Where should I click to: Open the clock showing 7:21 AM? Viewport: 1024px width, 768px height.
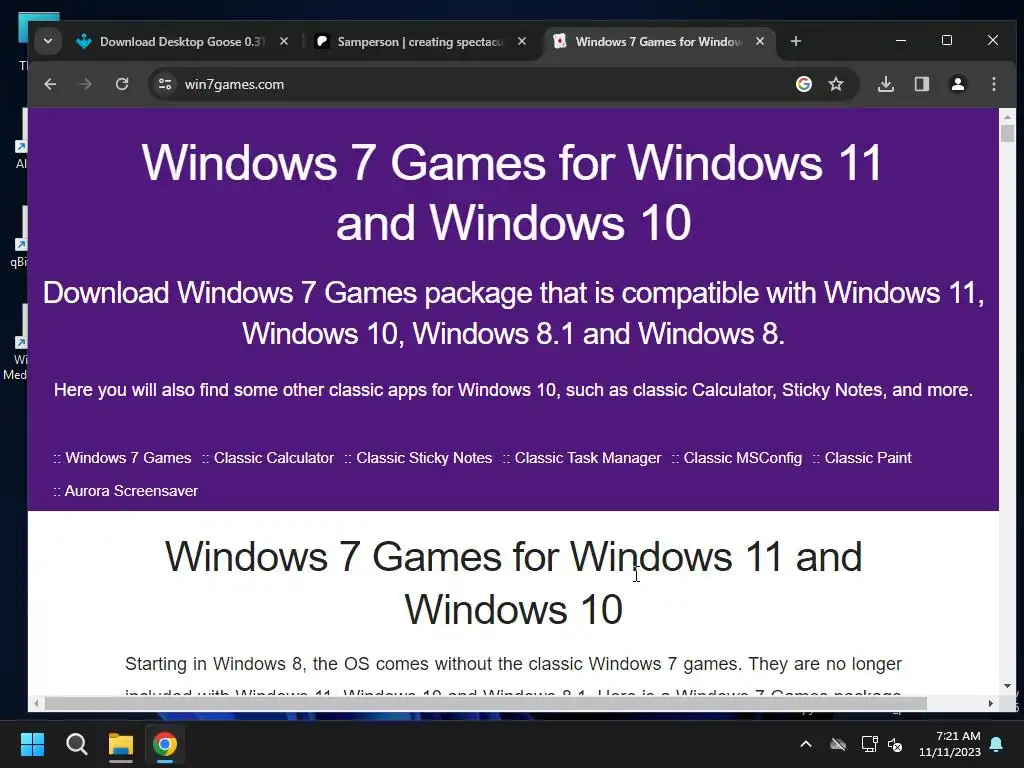(x=950, y=744)
